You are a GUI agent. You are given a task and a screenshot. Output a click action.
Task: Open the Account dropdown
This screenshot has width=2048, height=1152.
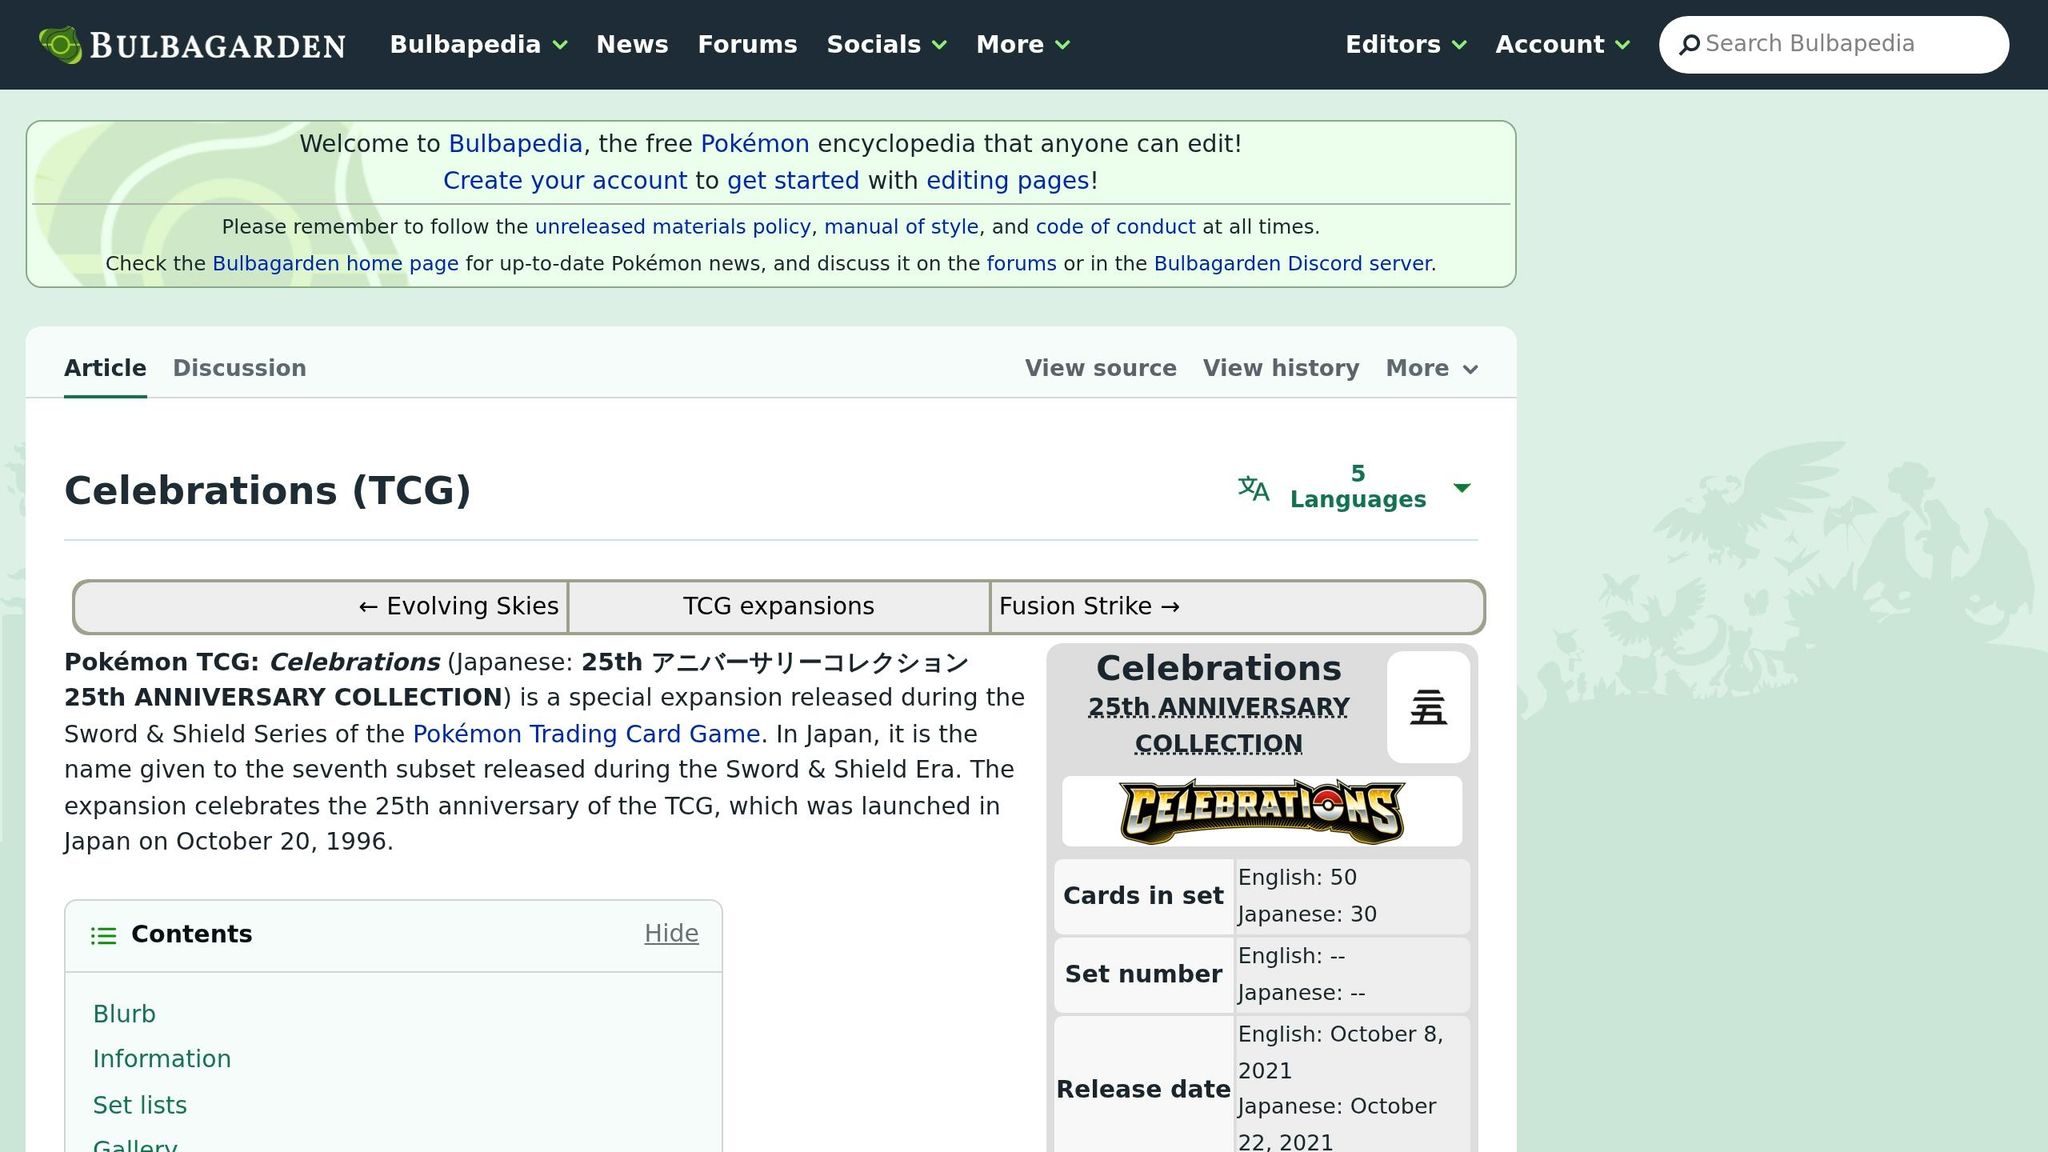coord(1563,45)
